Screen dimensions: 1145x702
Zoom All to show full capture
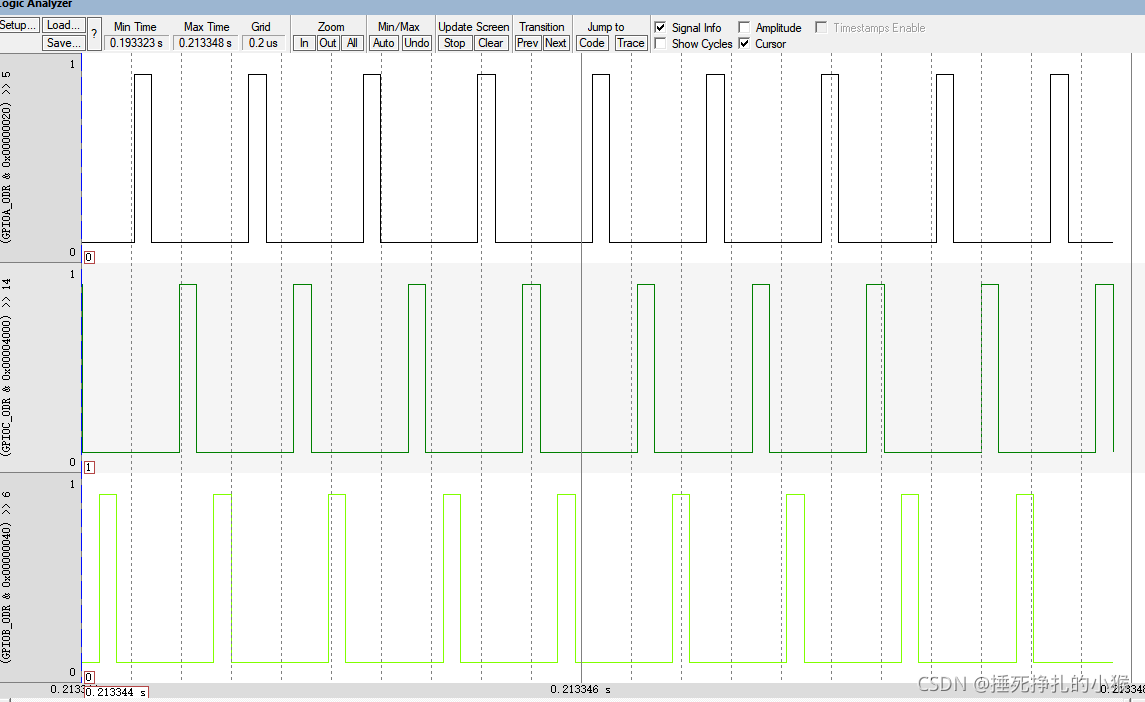point(352,43)
